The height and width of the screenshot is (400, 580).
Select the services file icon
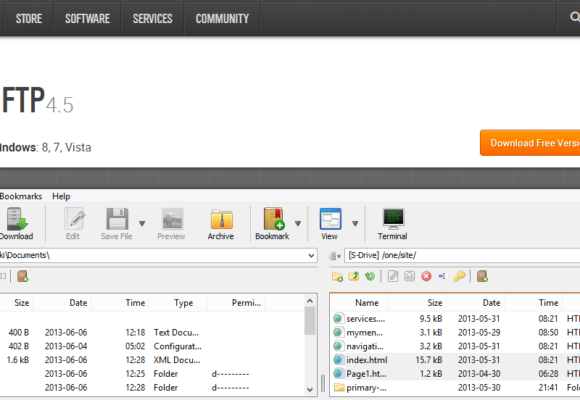point(337,318)
